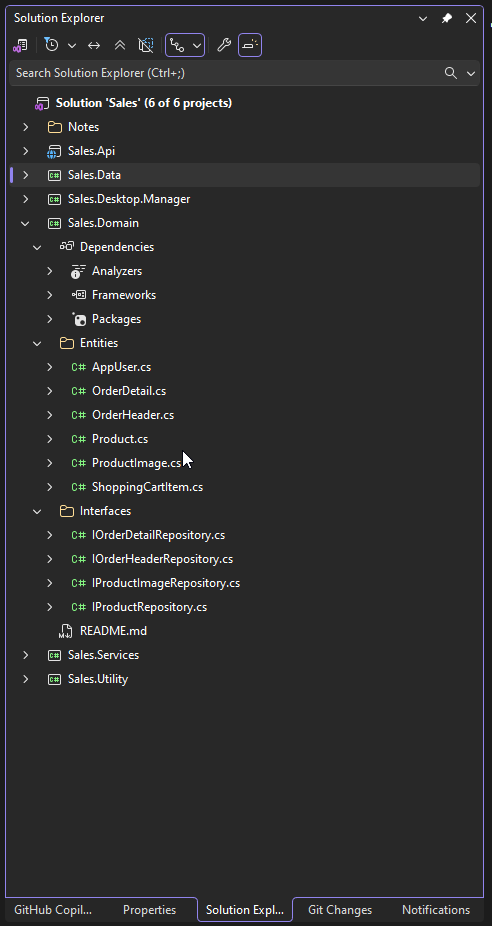
Task: Collapse the Entities folder
Action: tap(37, 343)
